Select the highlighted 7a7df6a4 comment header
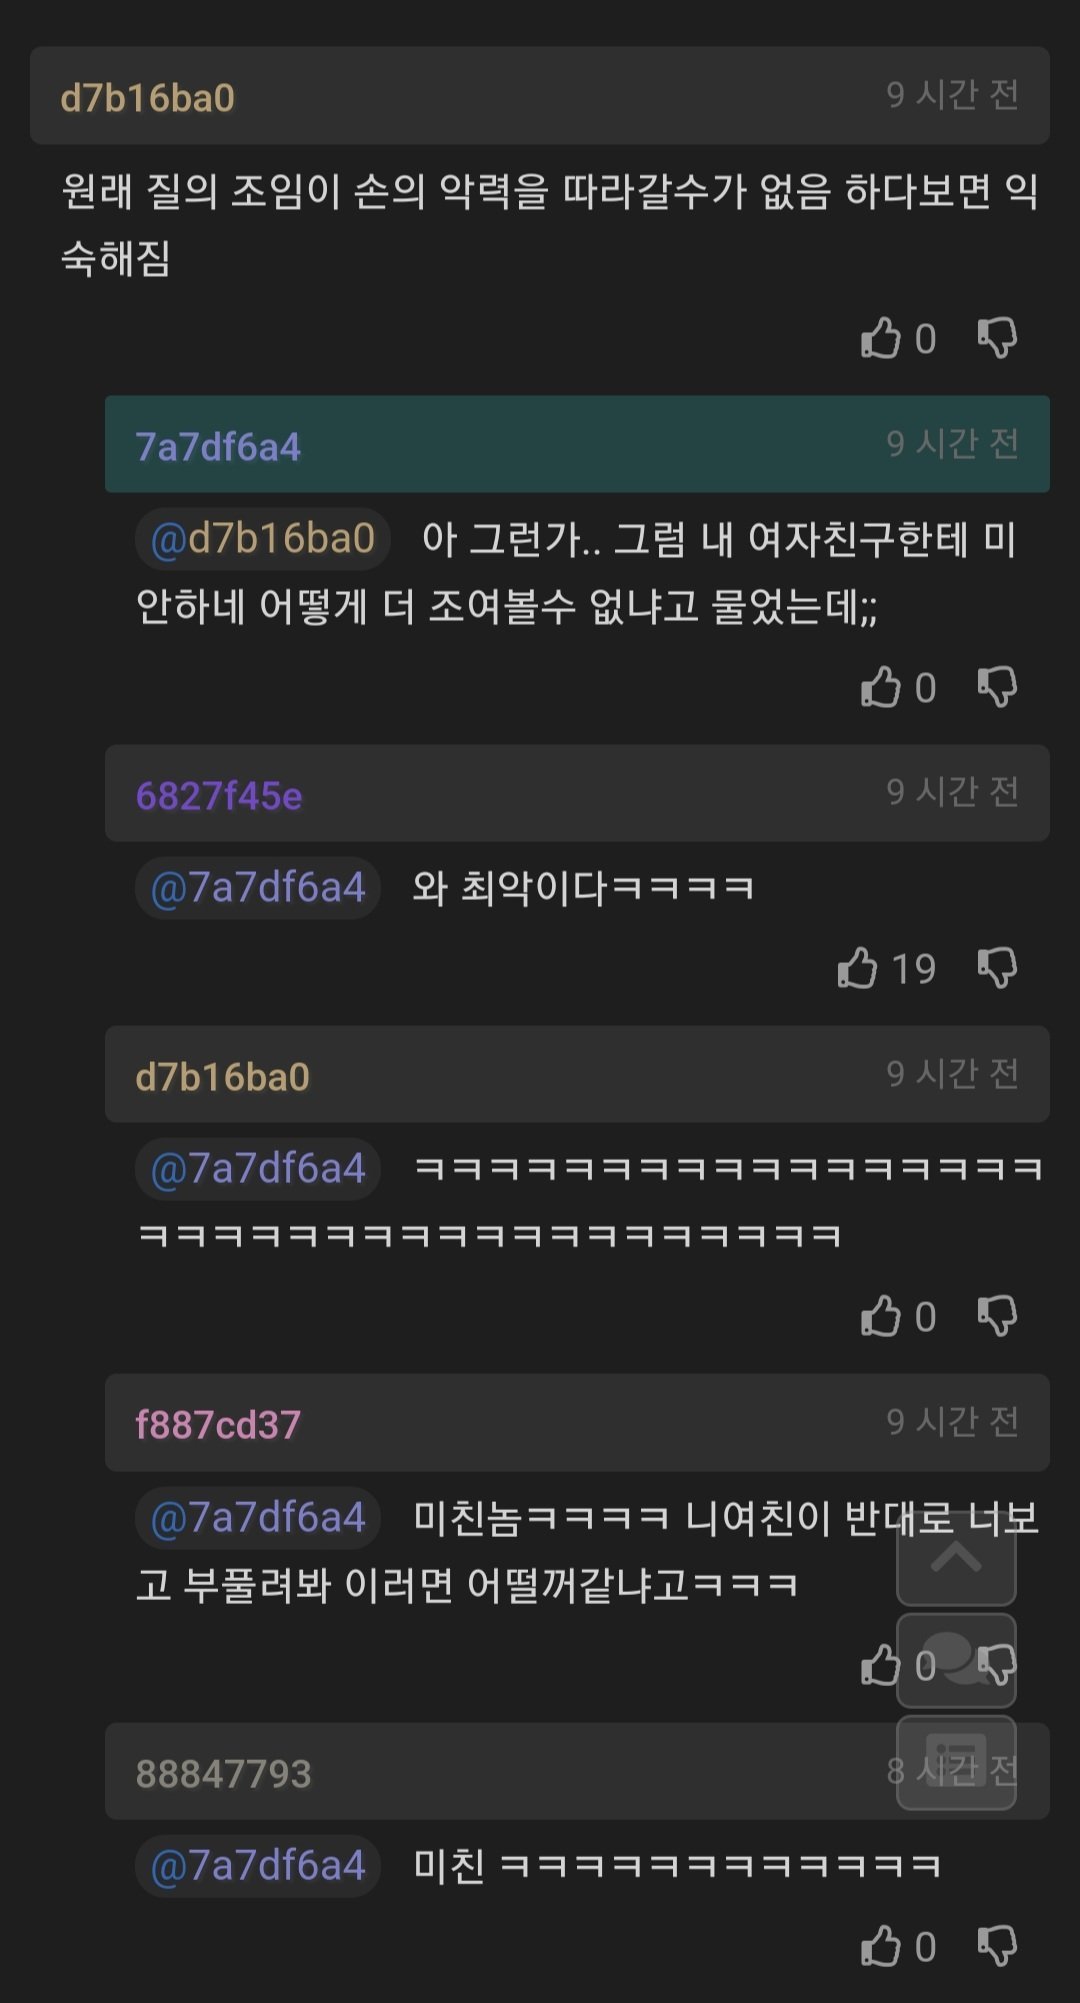The image size is (1080, 2003). click(577, 445)
